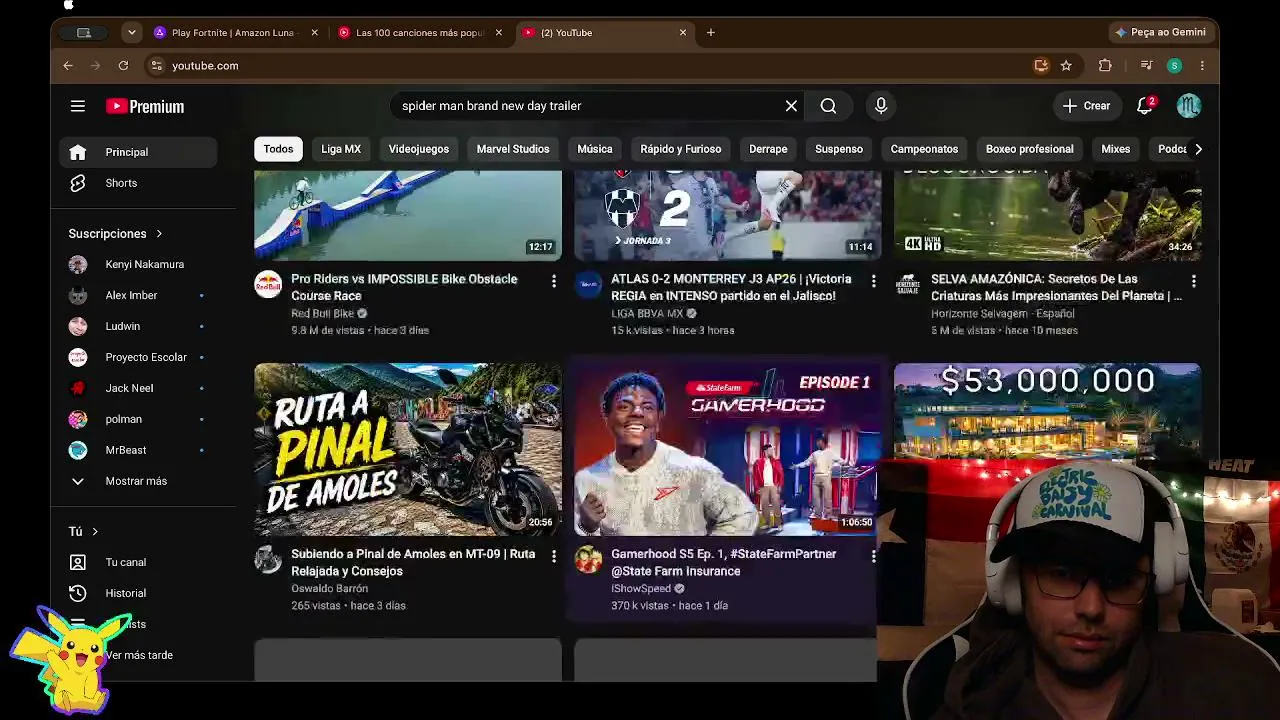Start voice search with the microphone
The height and width of the screenshot is (720, 1280).
pyautogui.click(x=881, y=106)
